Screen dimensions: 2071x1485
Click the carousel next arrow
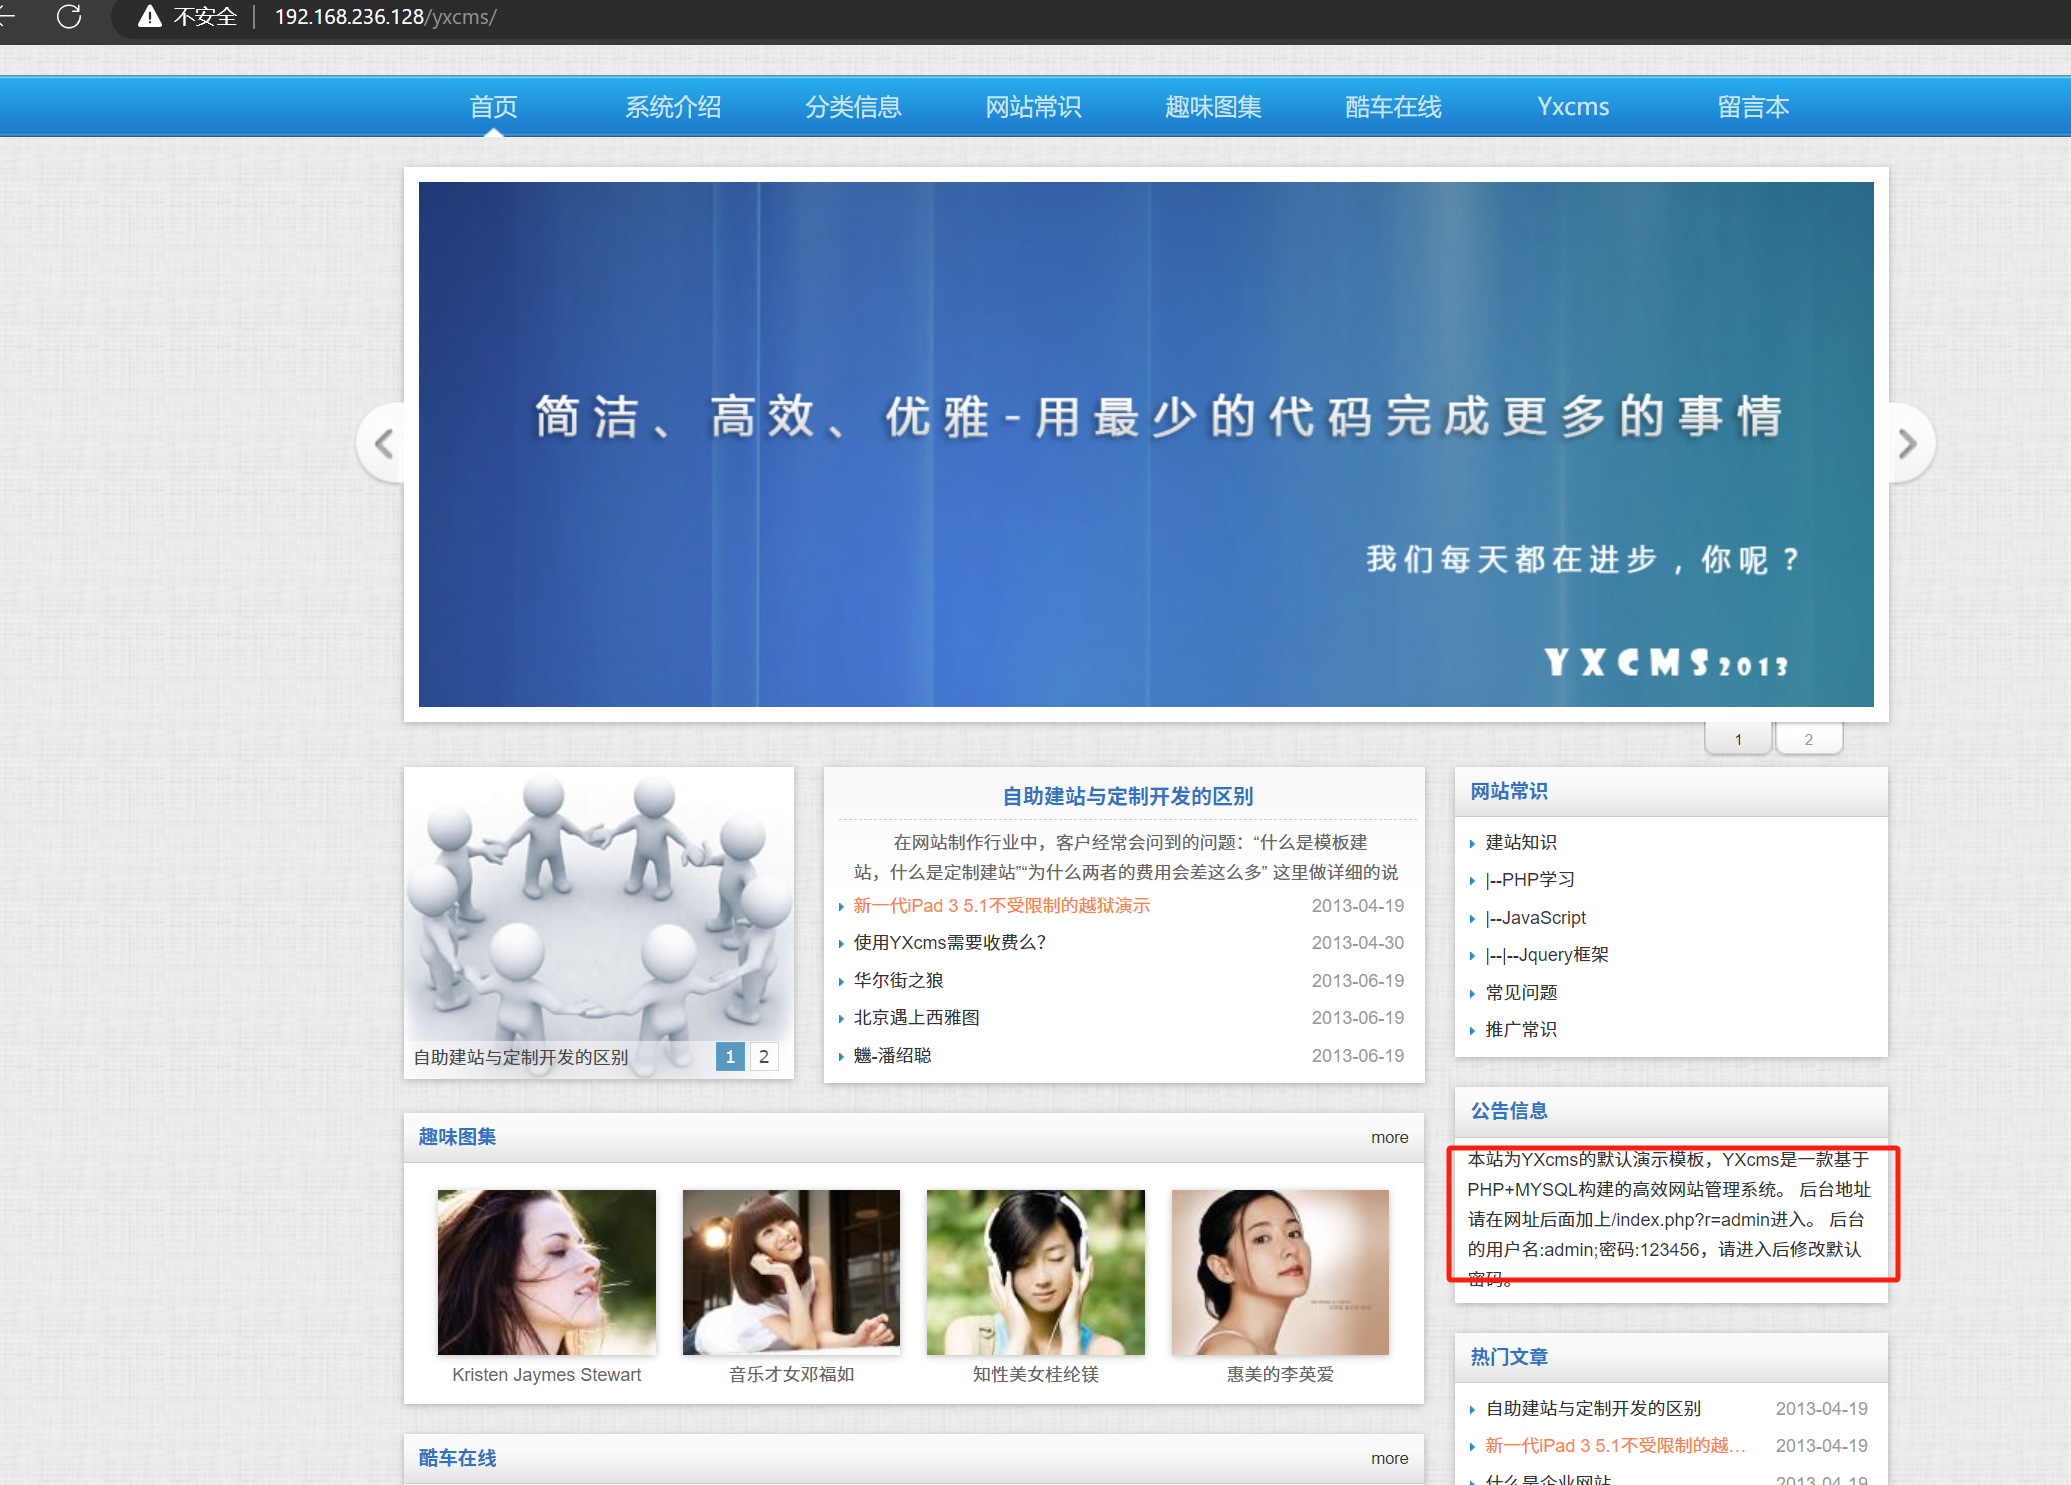[x=1907, y=444]
